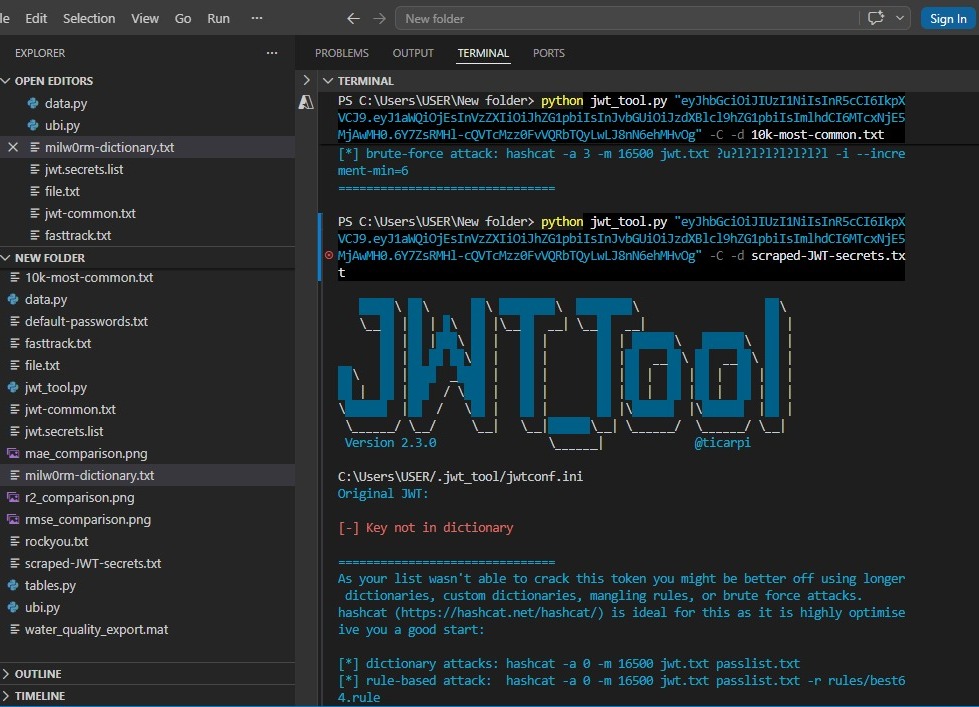The image size is (979, 707).
Task: Open Explorer views and more actions
Action: click(272, 53)
